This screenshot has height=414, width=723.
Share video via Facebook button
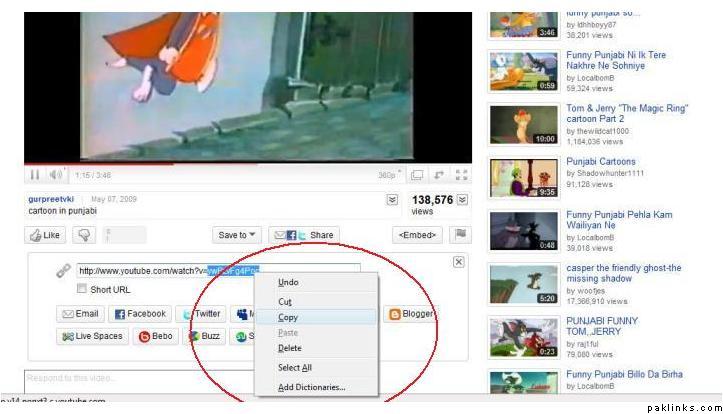(x=140, y=314)
